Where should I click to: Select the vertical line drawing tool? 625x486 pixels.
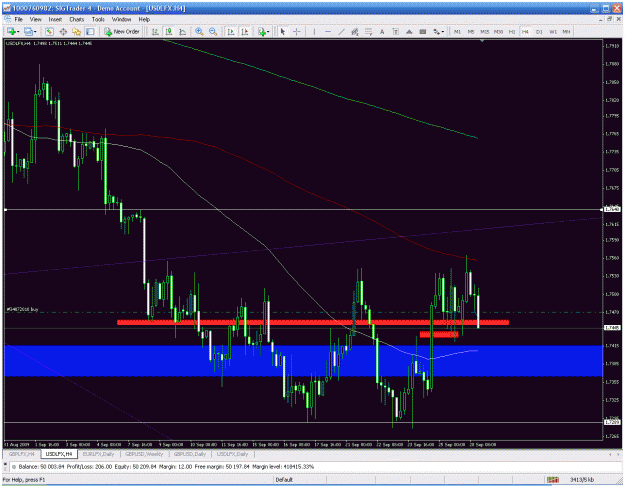(x=314, y=31)
